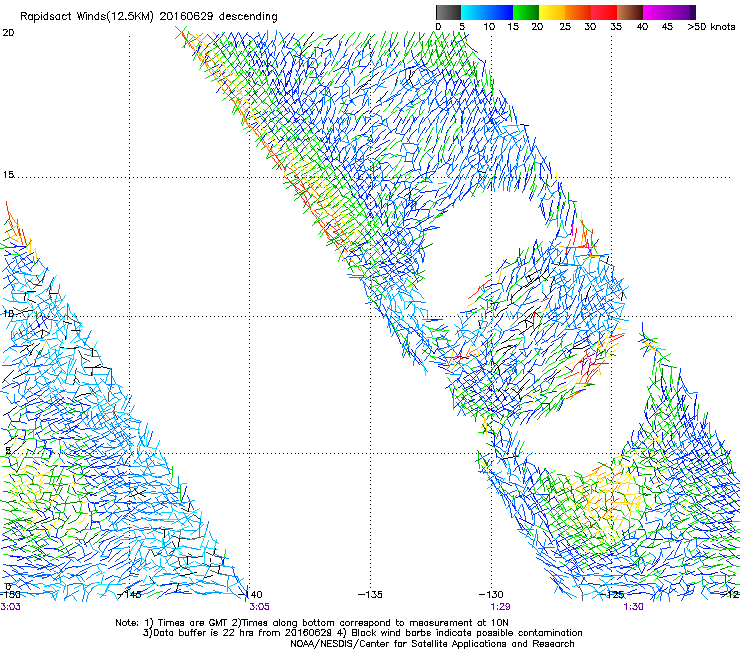This screenshot has width=740, height=650.
Task: Click the longitude label -145
Action: [129, 594]
